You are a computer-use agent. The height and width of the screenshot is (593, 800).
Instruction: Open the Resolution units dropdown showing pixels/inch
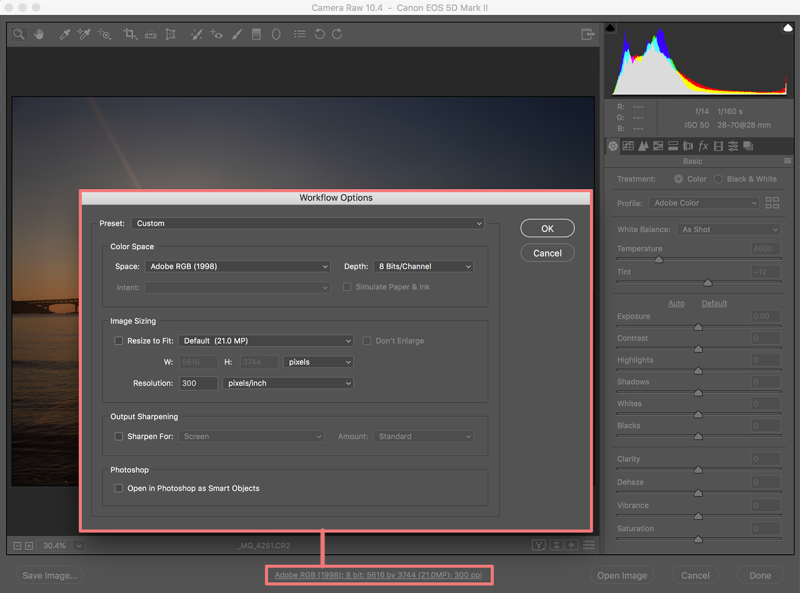click(x=288, y=383)
